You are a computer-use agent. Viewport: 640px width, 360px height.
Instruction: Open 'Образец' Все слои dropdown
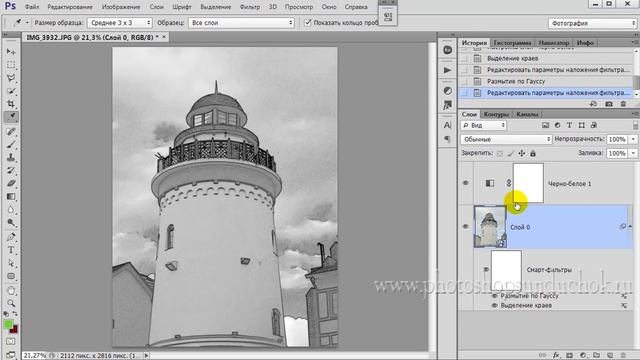point(241,23)
